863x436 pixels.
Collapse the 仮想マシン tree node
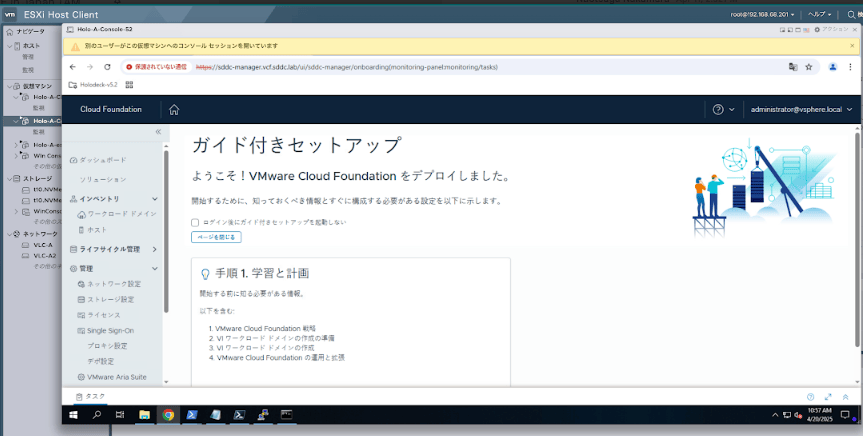pos(9,86)
